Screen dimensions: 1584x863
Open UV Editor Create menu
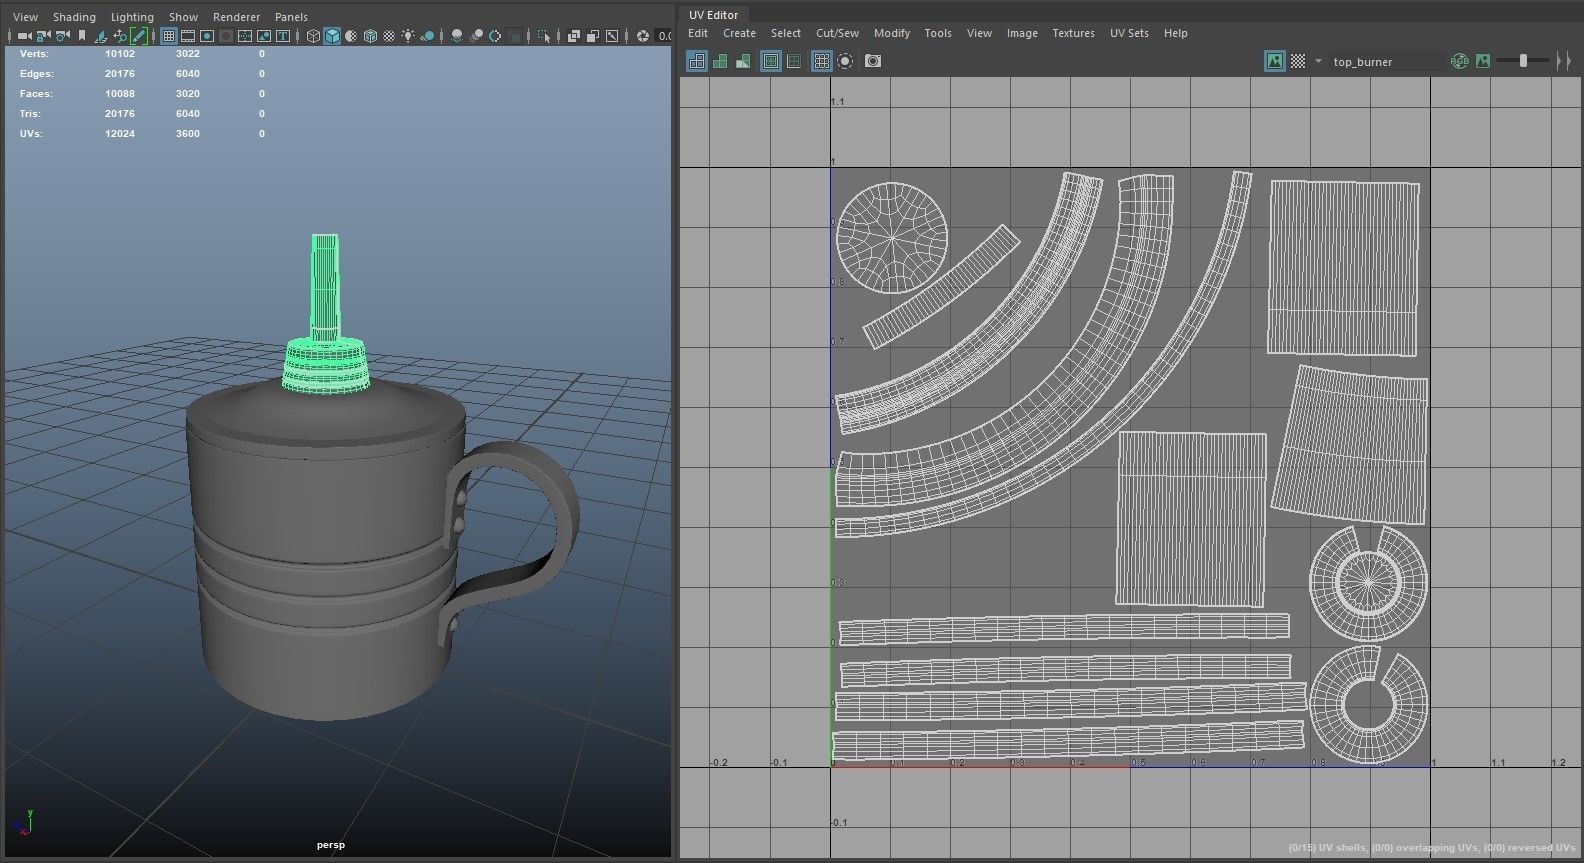[x=739, y=33]
